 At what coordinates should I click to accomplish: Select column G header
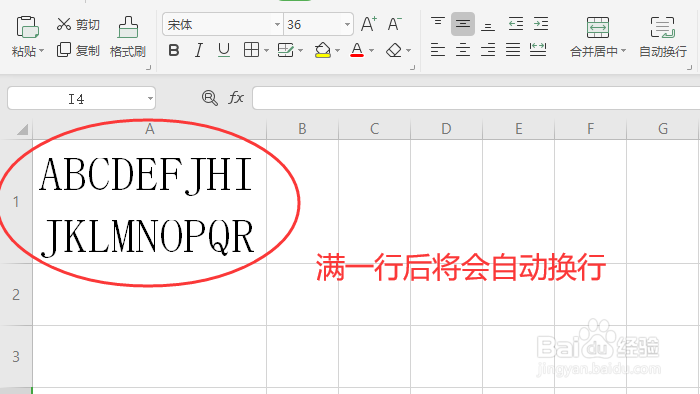point(663,129)
